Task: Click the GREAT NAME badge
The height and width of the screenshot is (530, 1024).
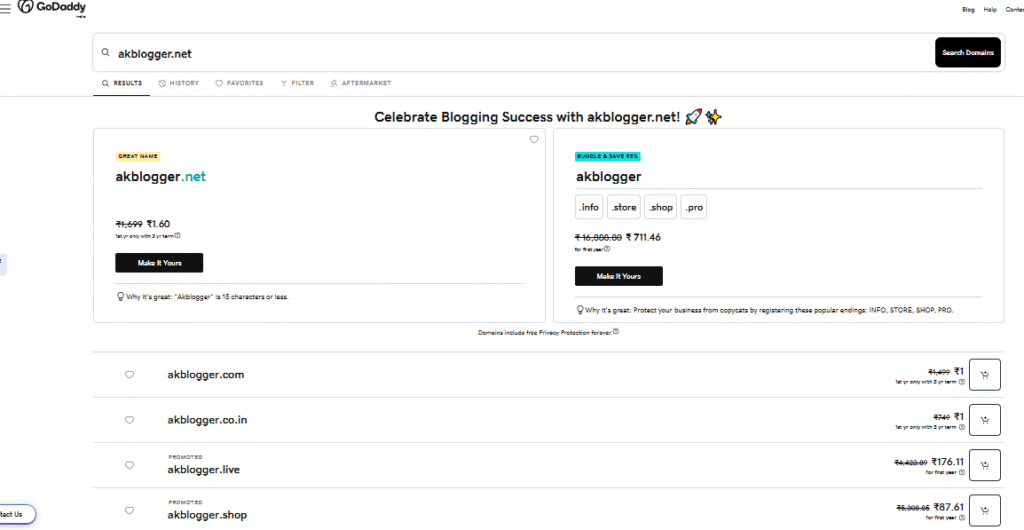Action: pos(138,157)
